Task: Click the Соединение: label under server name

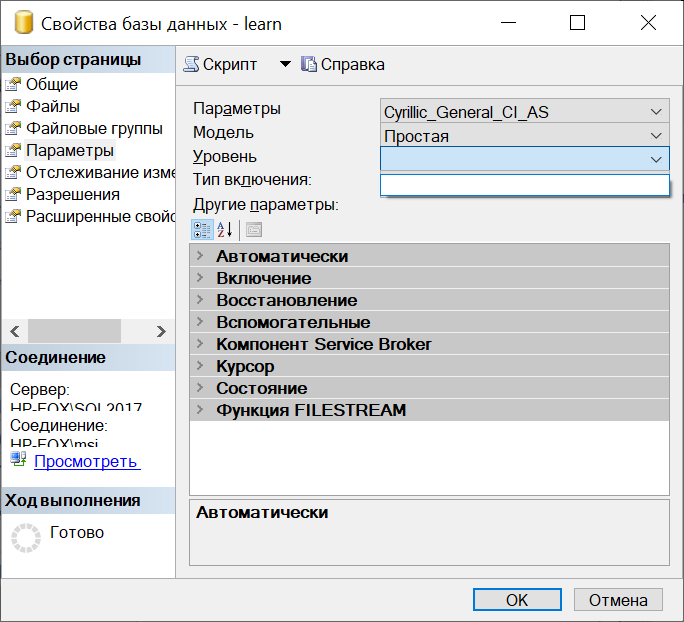Action: pos(58,425)
